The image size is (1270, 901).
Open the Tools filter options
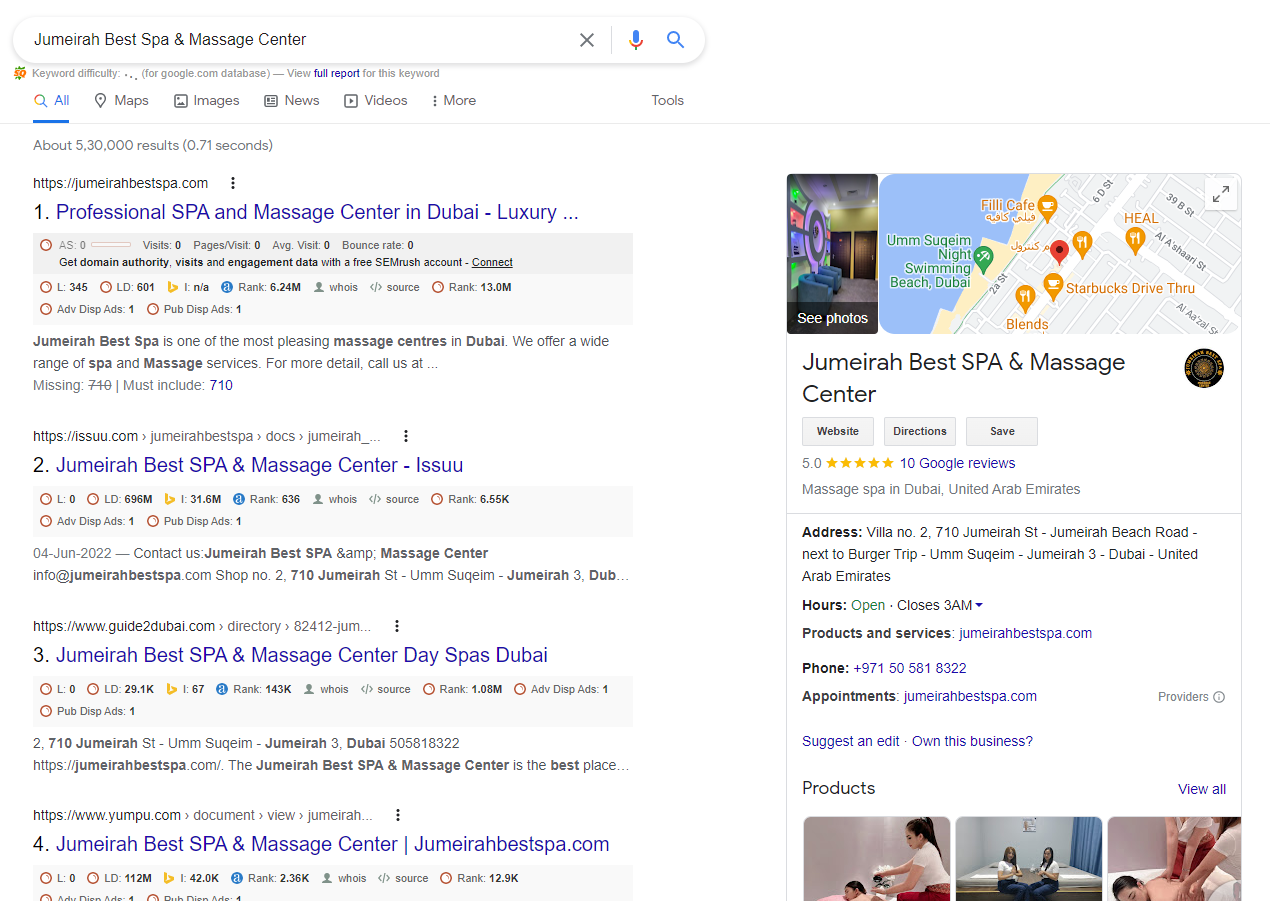pyautogui.click(x=667, y=100)
